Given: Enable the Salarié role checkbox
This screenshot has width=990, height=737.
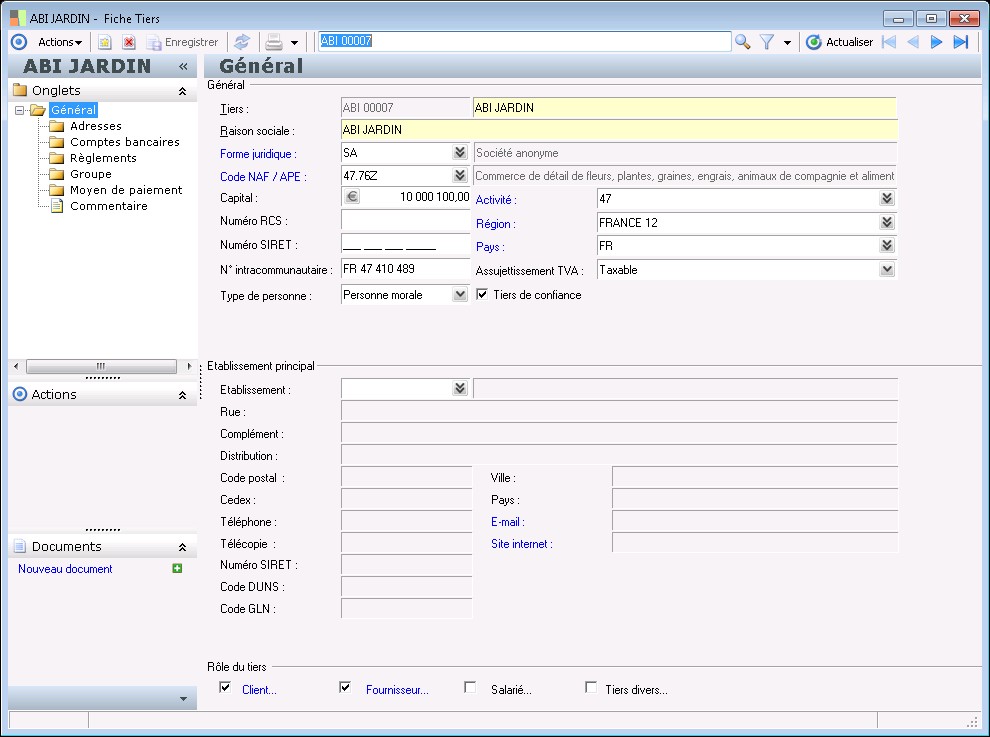Looking at the screenshot, I should pos(470,688).
